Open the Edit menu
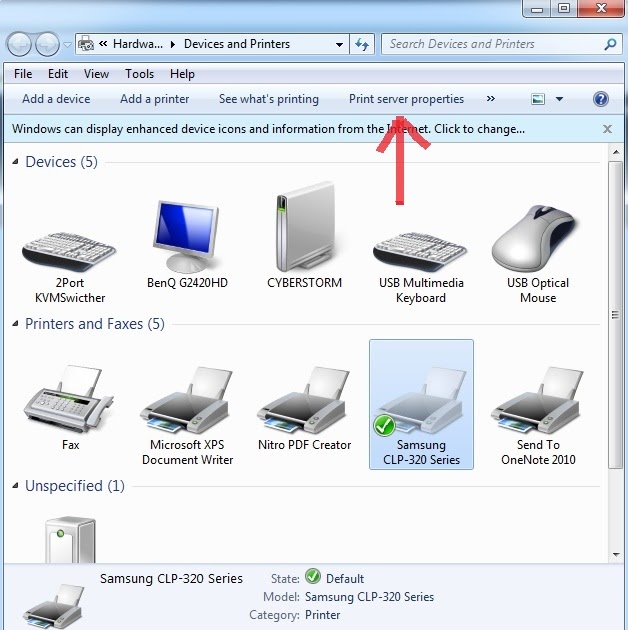This screenshot has width=628, height=630. (58, 74)
